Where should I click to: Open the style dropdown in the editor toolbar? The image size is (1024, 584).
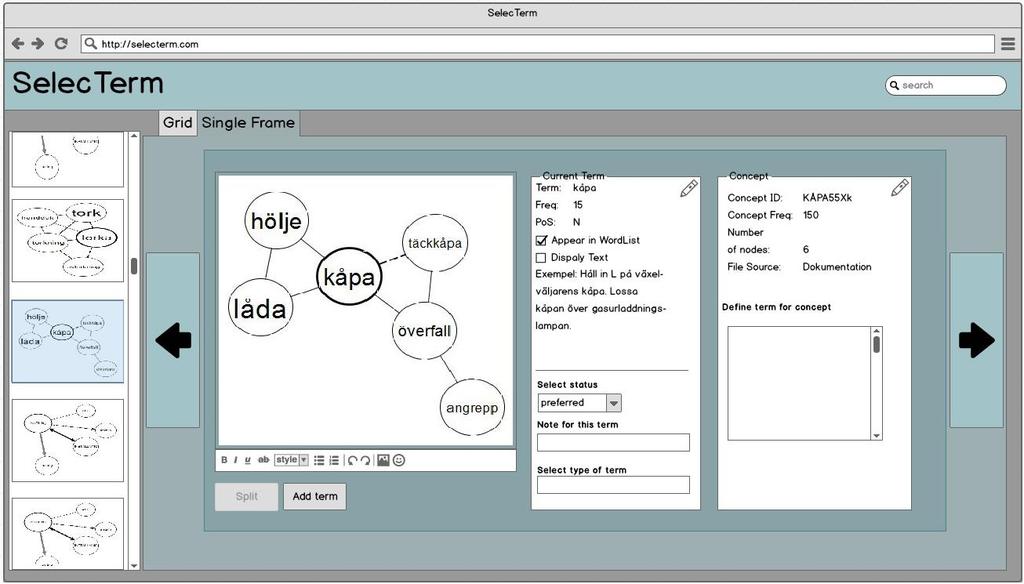point(291,460)
